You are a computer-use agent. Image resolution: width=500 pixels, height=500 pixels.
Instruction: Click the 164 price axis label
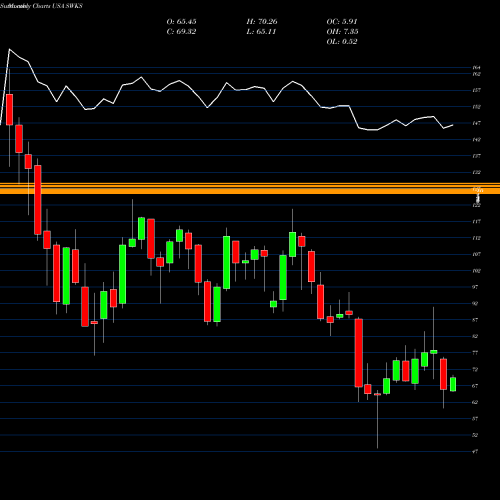pyautogui.click(x=476, y=68)
